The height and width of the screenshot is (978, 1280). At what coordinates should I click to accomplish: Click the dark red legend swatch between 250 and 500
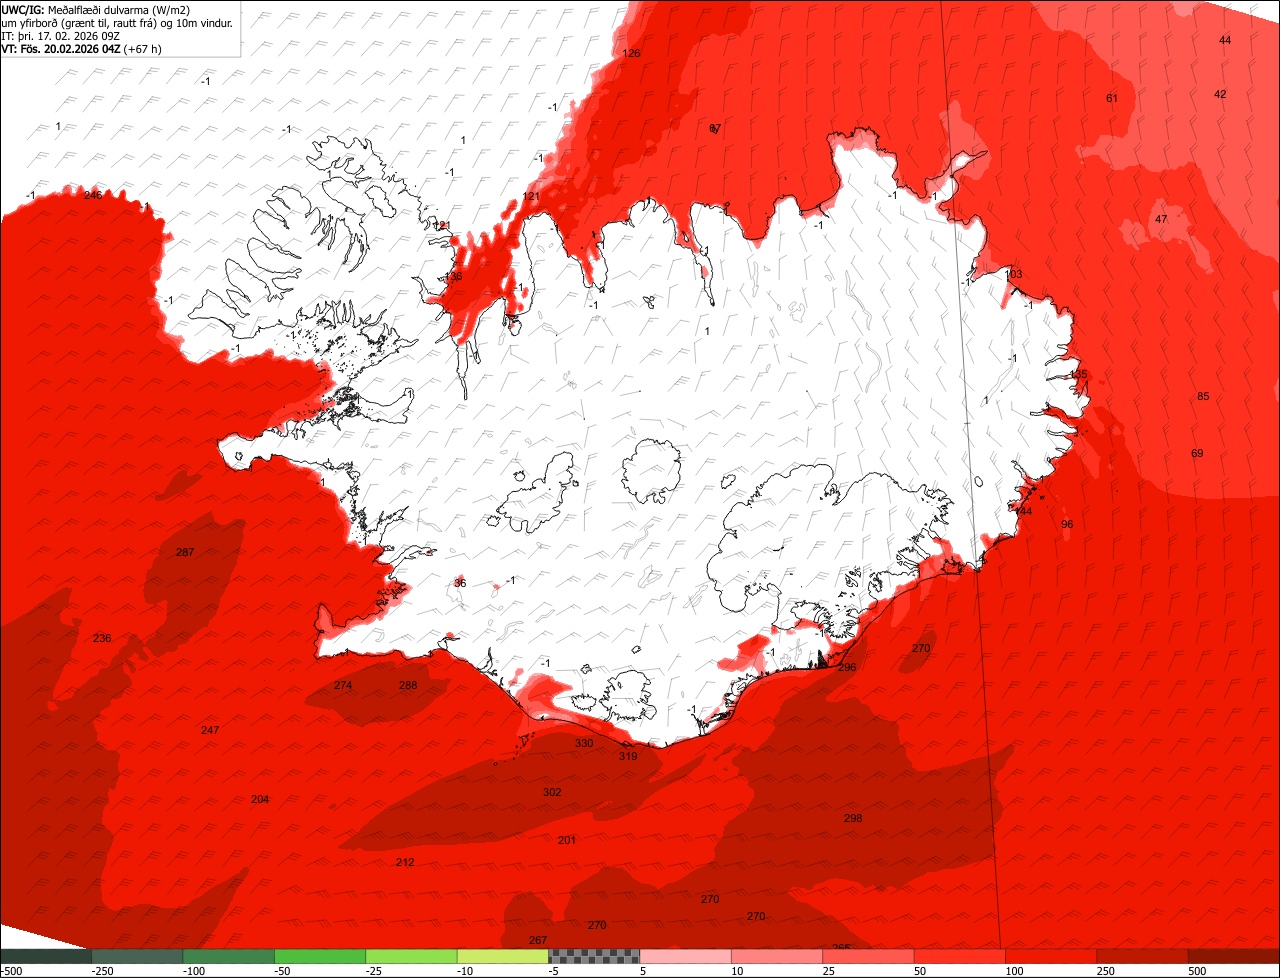click(x=1143, y=956)
